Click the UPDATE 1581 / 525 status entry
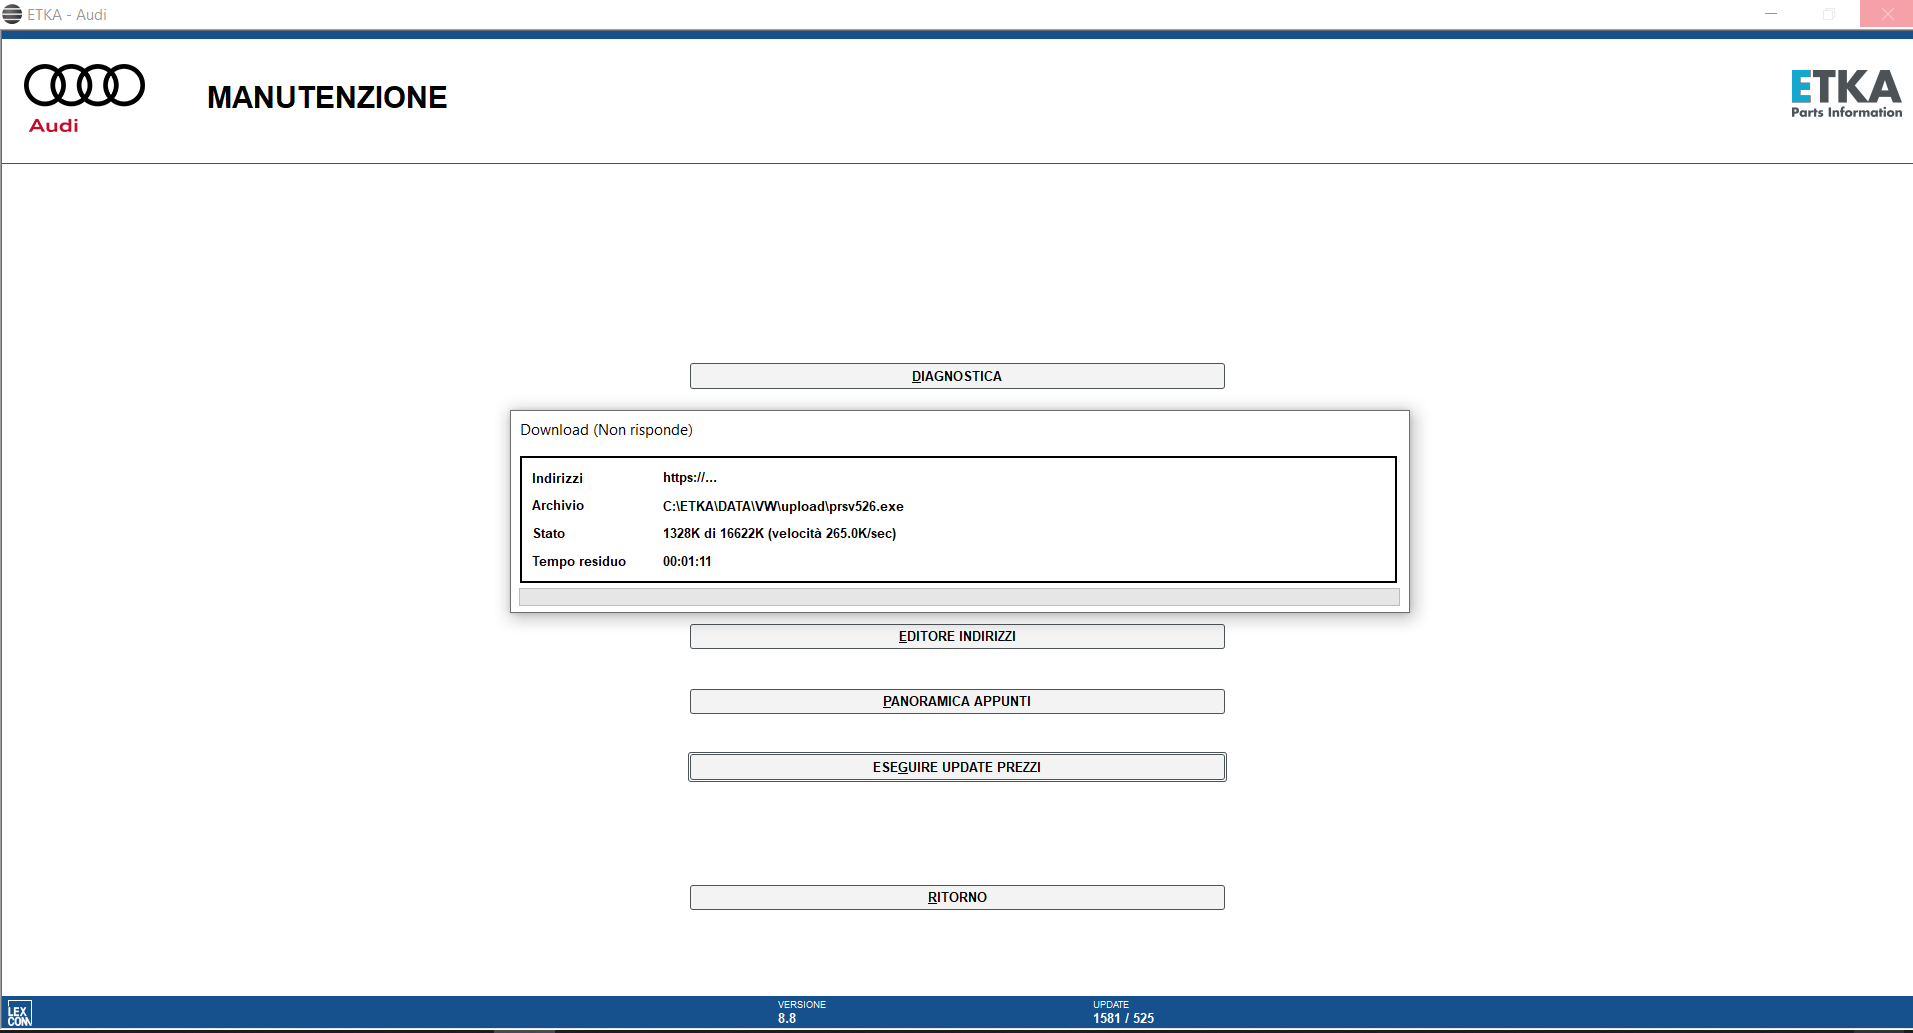1913x1033 pixels. click(x=1123, y=1012)
